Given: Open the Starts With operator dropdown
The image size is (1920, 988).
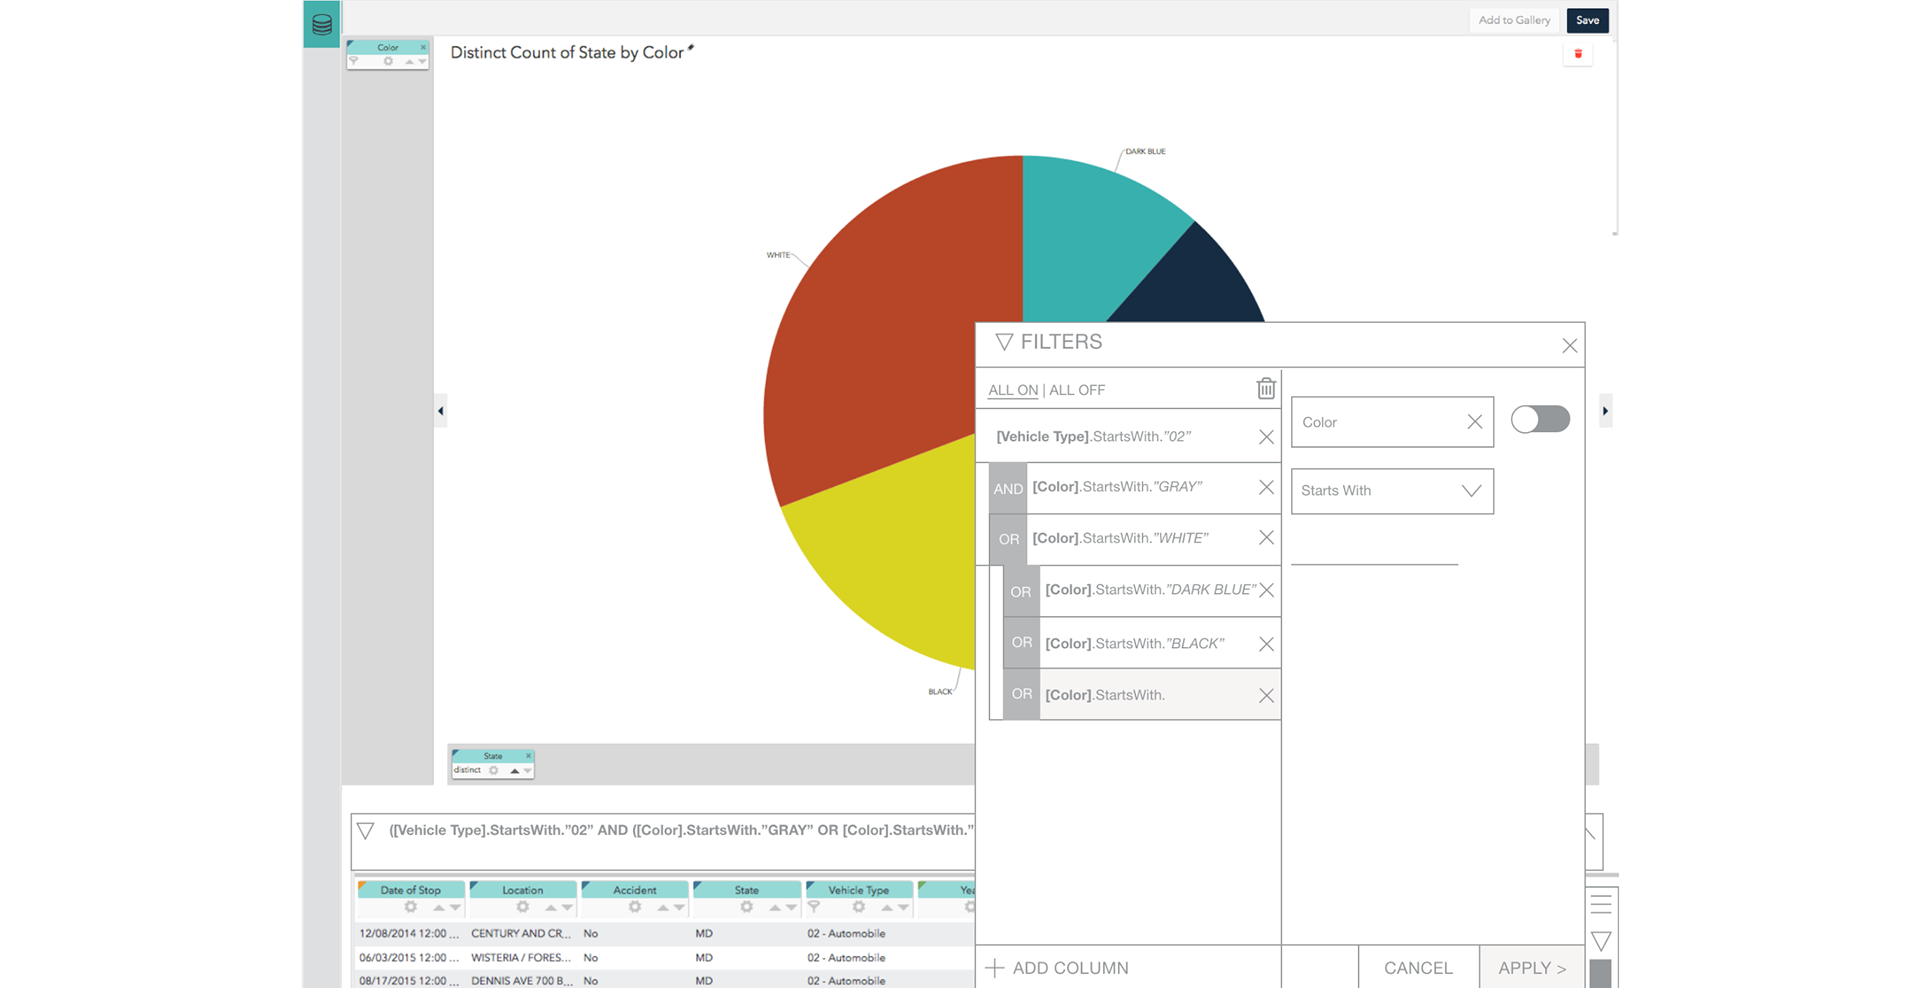Looking at the screenshot, I should click(x=1392, y=491).
